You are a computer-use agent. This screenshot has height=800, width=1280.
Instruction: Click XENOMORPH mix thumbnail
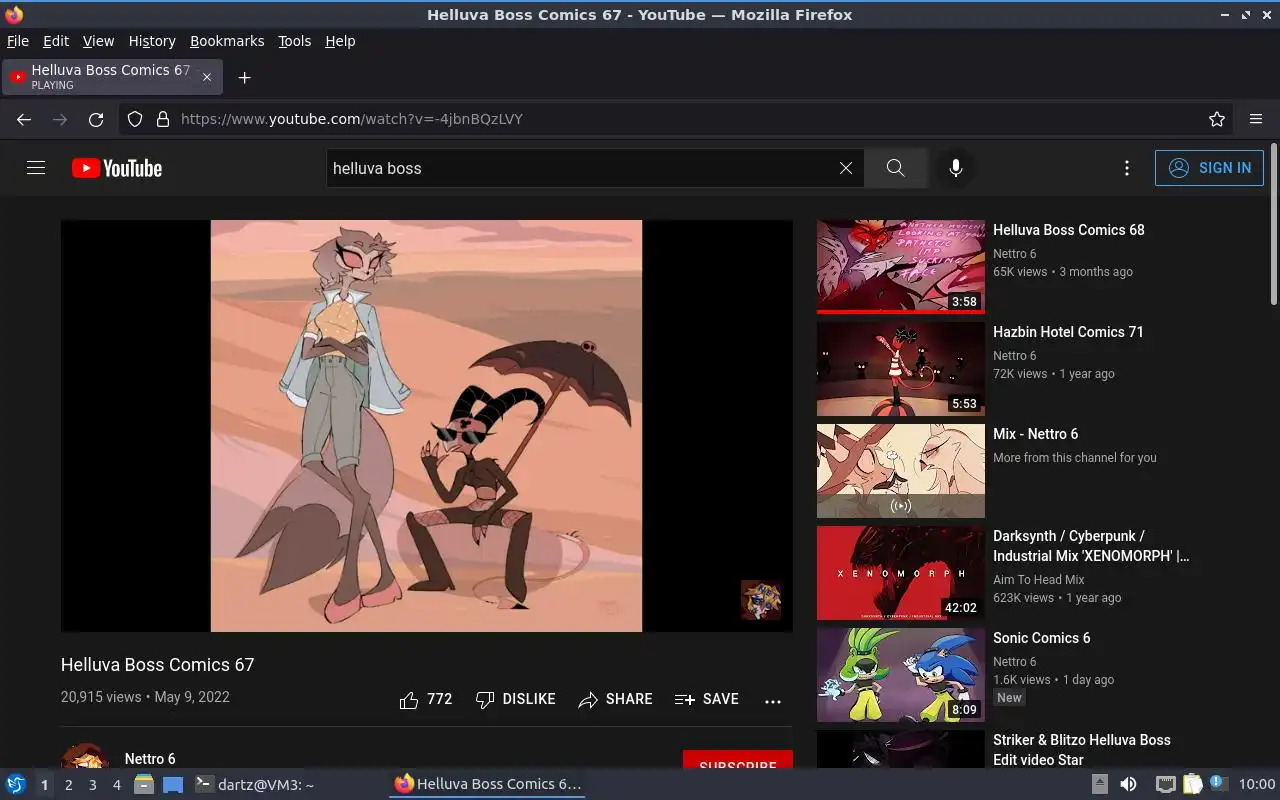(x=901, y=573)
